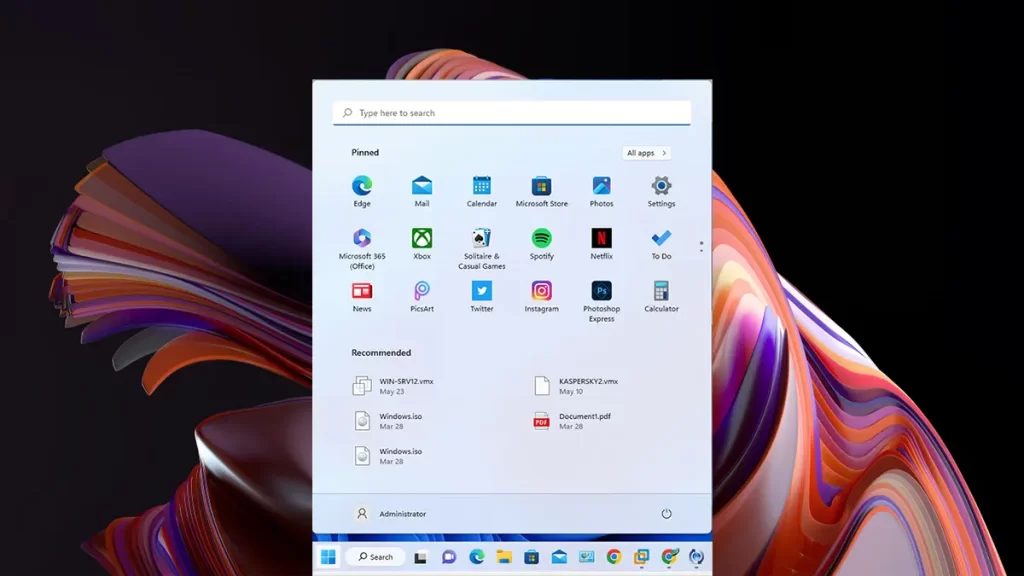The height and width of the screenshot is (576, 1024).
Task: Open Settings from the pinned apps
Action: [x=661, y=186]
